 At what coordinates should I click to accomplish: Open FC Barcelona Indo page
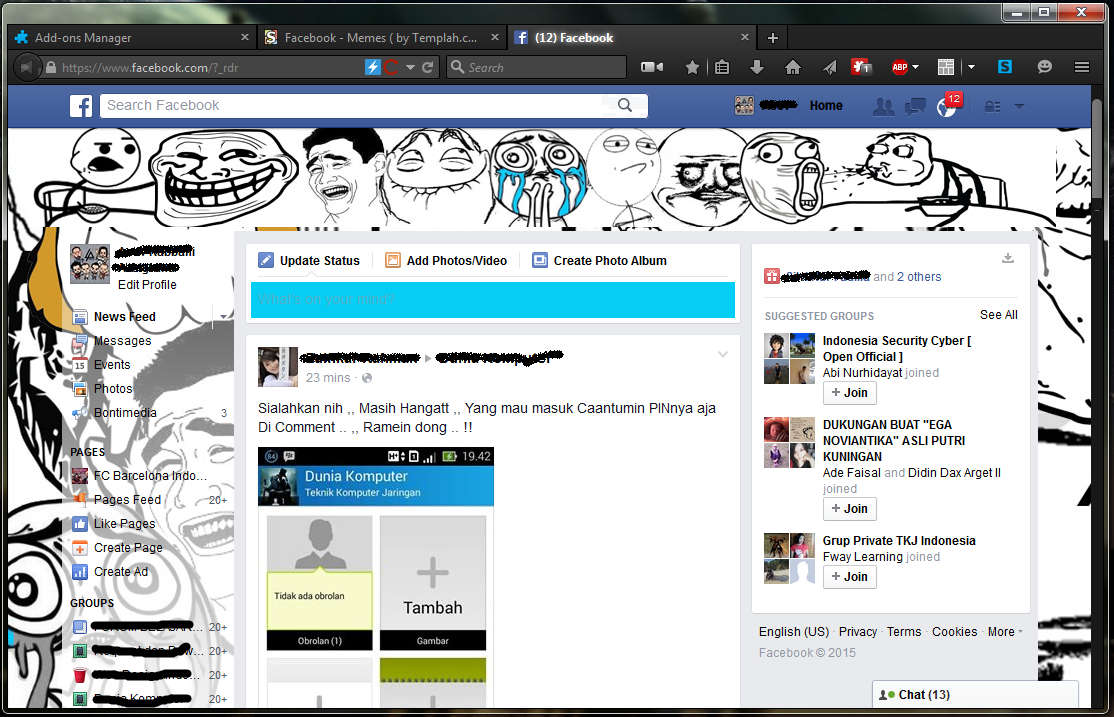click(150, 476)
